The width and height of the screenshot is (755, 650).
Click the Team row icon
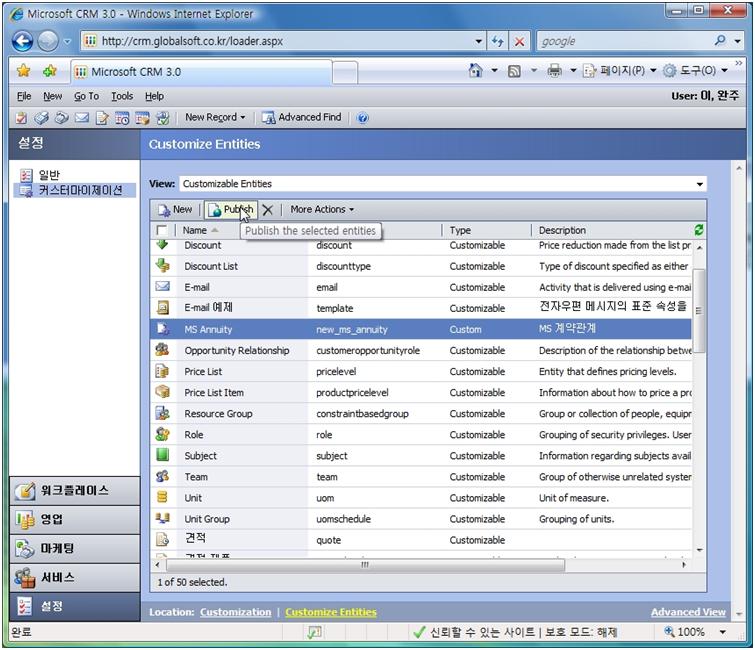pos(162,476)
